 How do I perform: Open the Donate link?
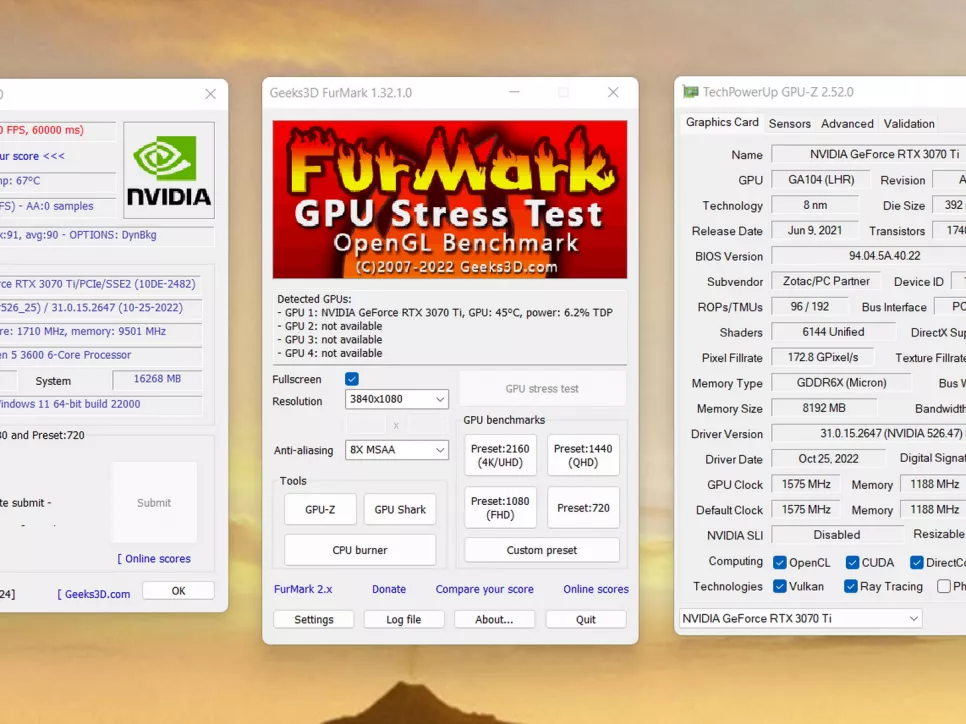389,589
